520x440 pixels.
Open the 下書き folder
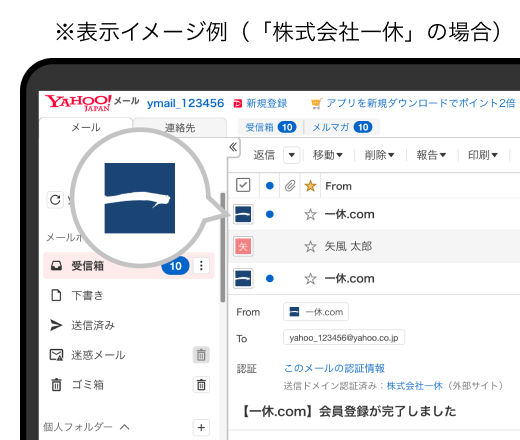pyautogui.click(x=87, y=296)
